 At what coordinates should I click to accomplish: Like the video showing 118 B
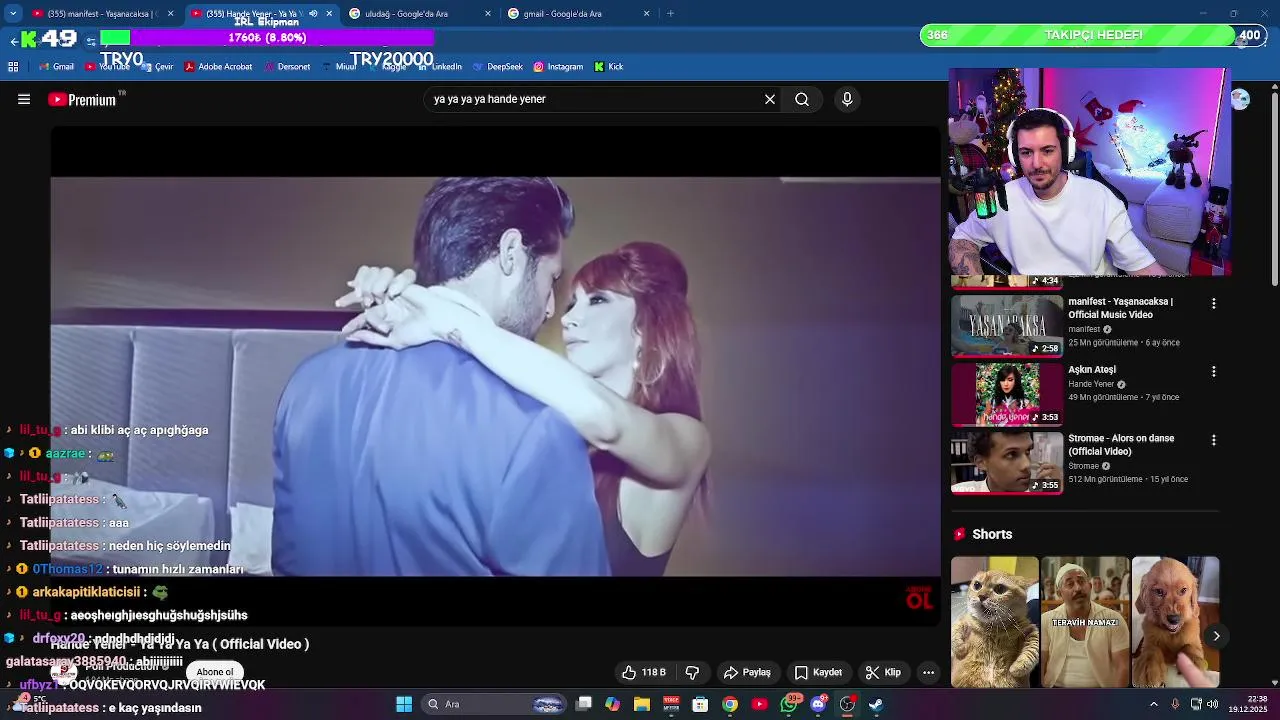pyautogui.click(x=644, y=672)
